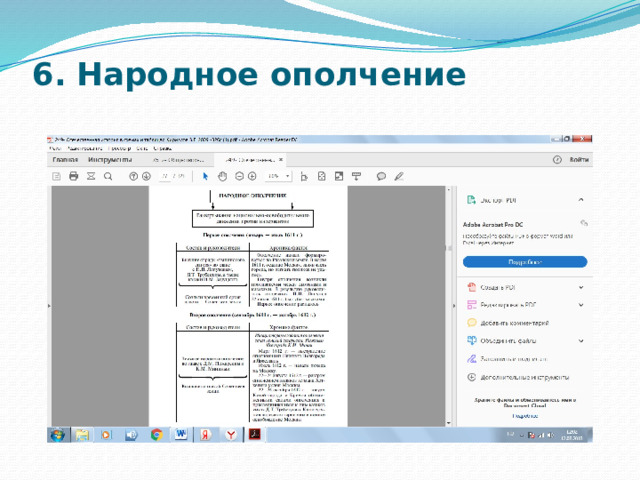
Task: Send file by email envelope icon
Action: [x=91, y=176]
